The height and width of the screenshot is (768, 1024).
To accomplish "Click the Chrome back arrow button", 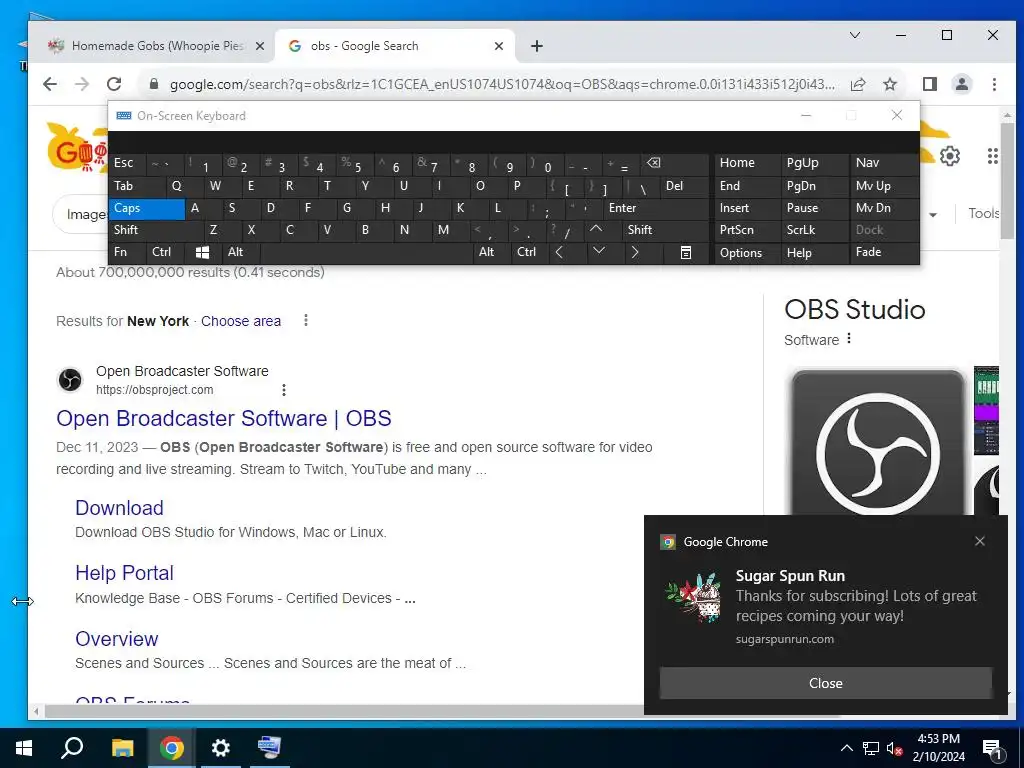I will [50, 84].
